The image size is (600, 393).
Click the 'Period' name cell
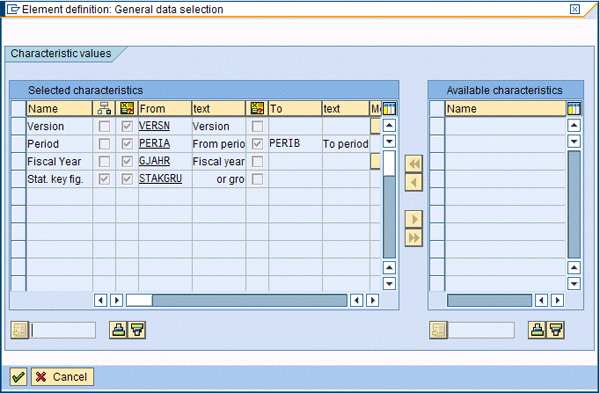pyautogui.click(x=59, y=144)
